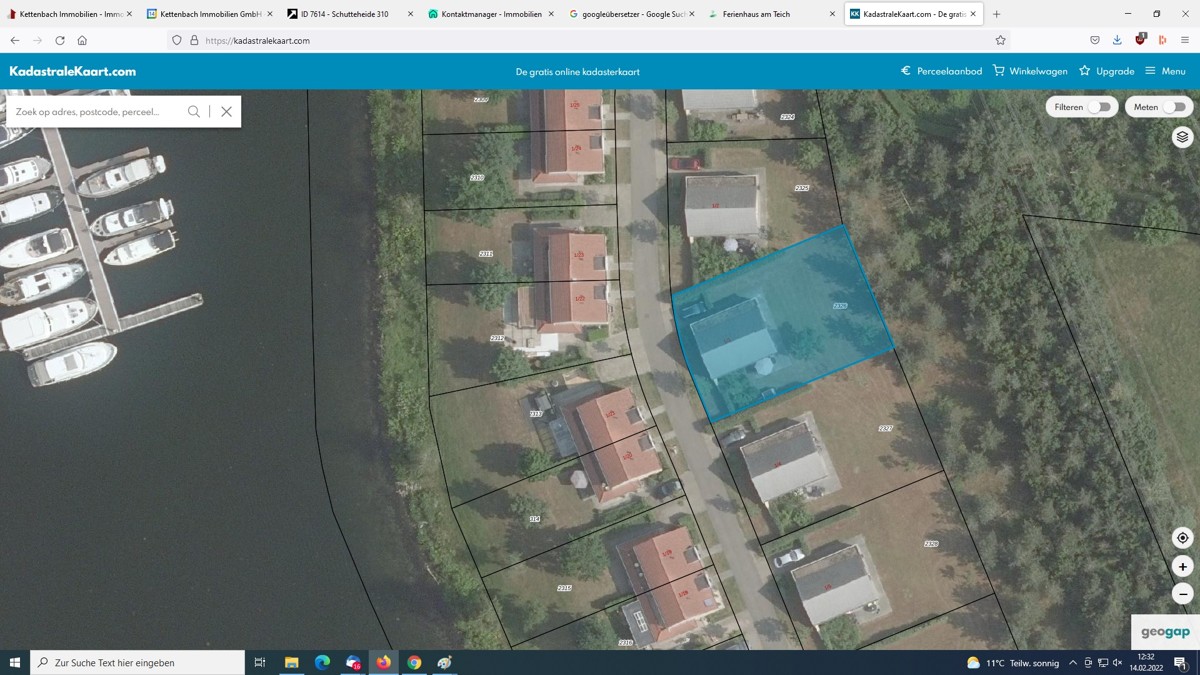Zoom in on the cadastral map
1200x675 pixels.
pyautogui.click(x=1182, y=566)
